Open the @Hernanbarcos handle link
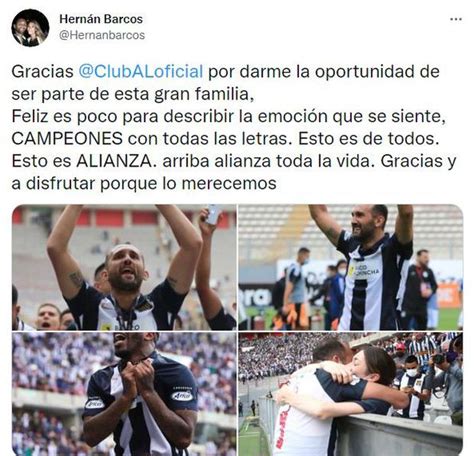This screenshot has height=456, width=474. tap(102, 35)
